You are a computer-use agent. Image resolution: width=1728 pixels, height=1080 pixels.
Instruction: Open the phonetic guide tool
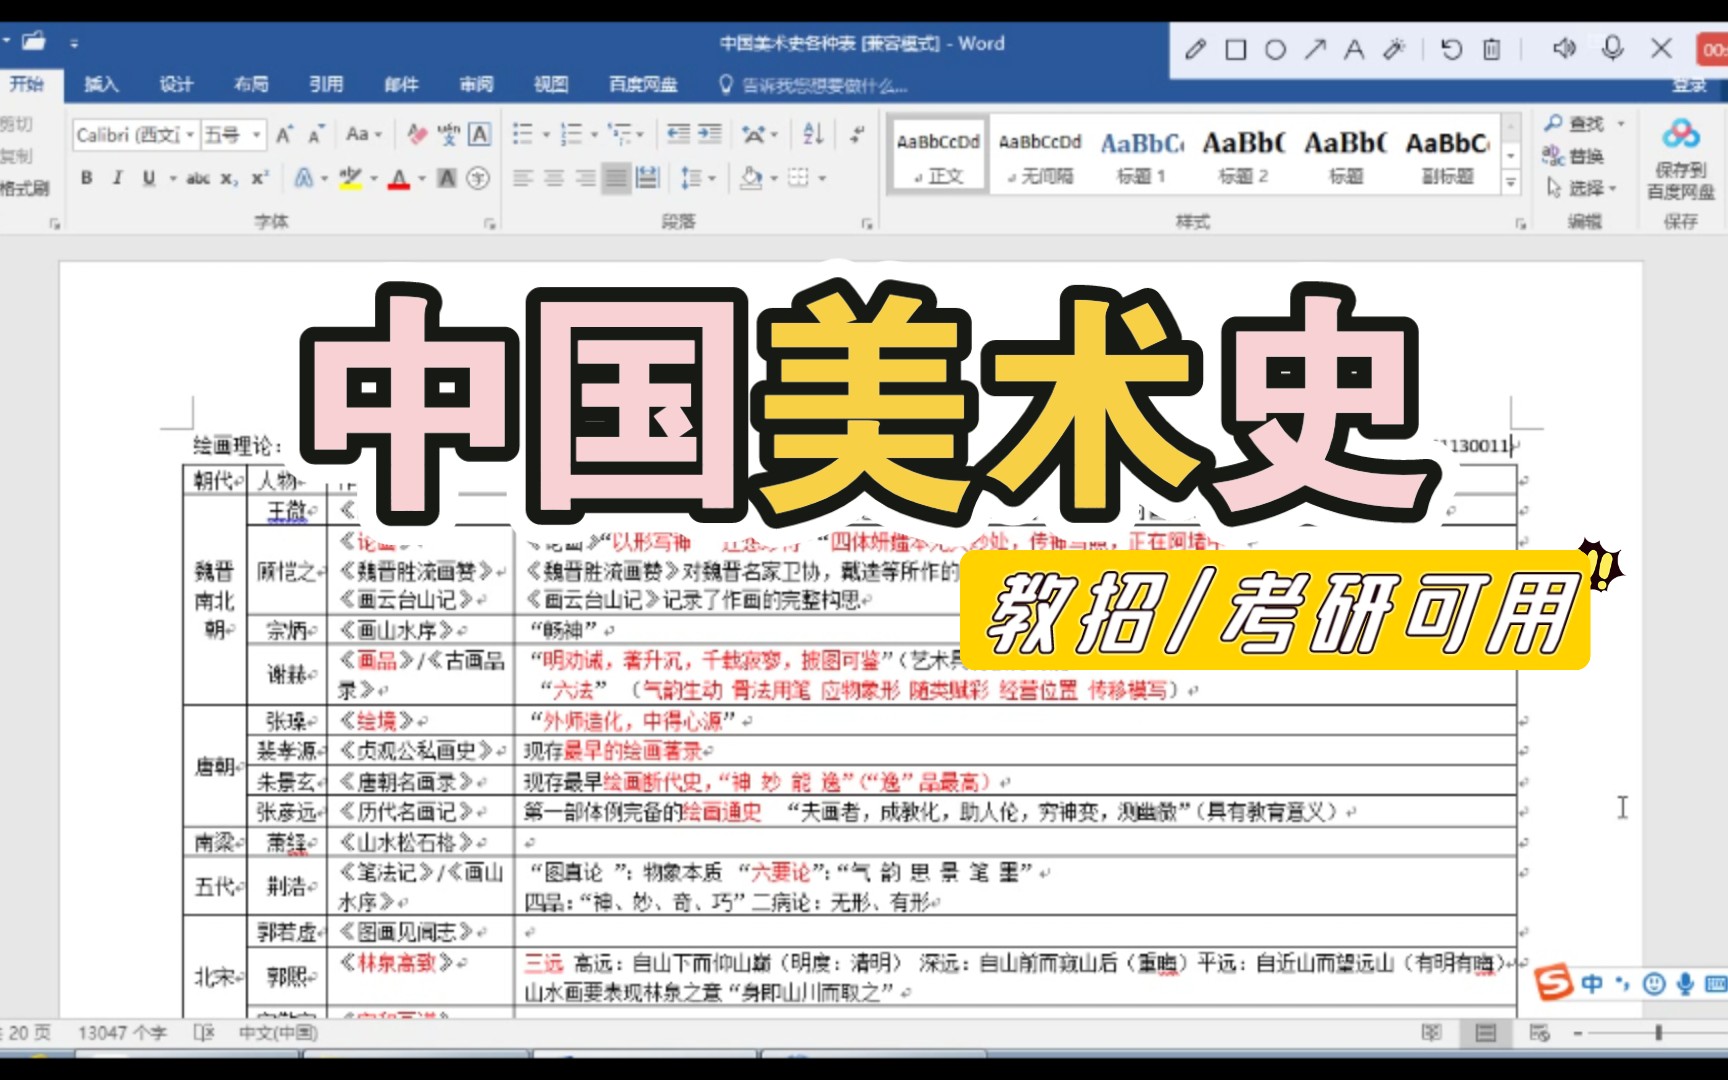coord(449,134)
